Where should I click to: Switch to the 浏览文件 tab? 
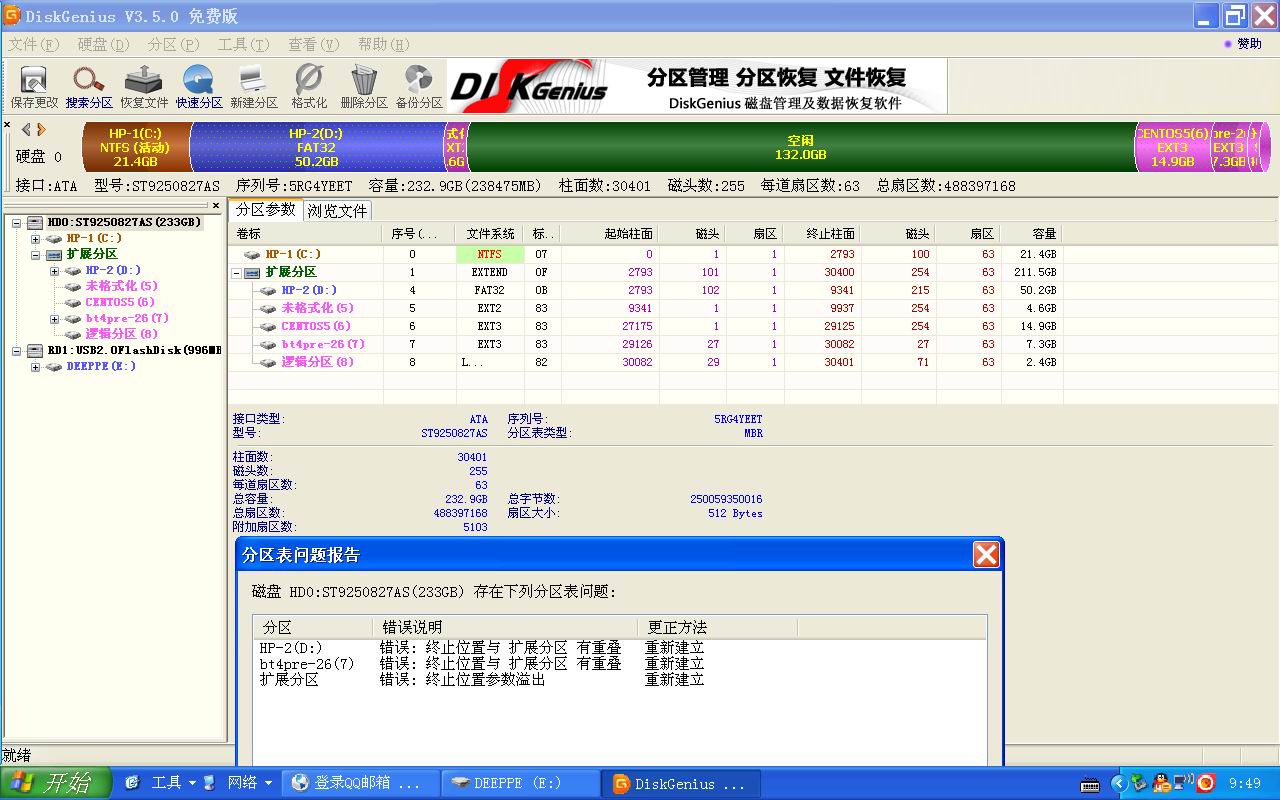[x=337, y=211]
